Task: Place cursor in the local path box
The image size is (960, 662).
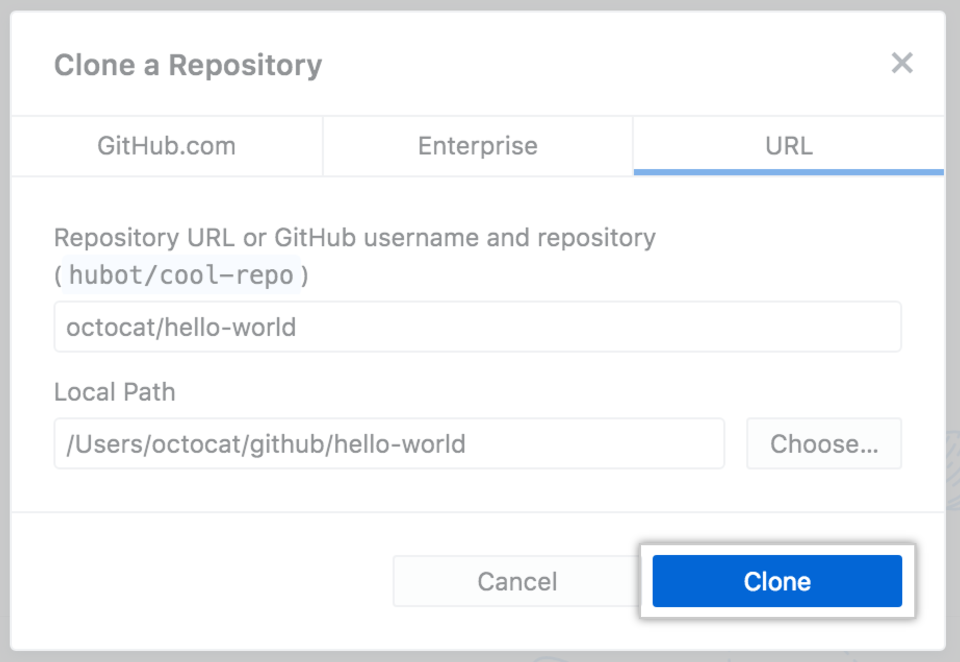Action: point(388,443)
